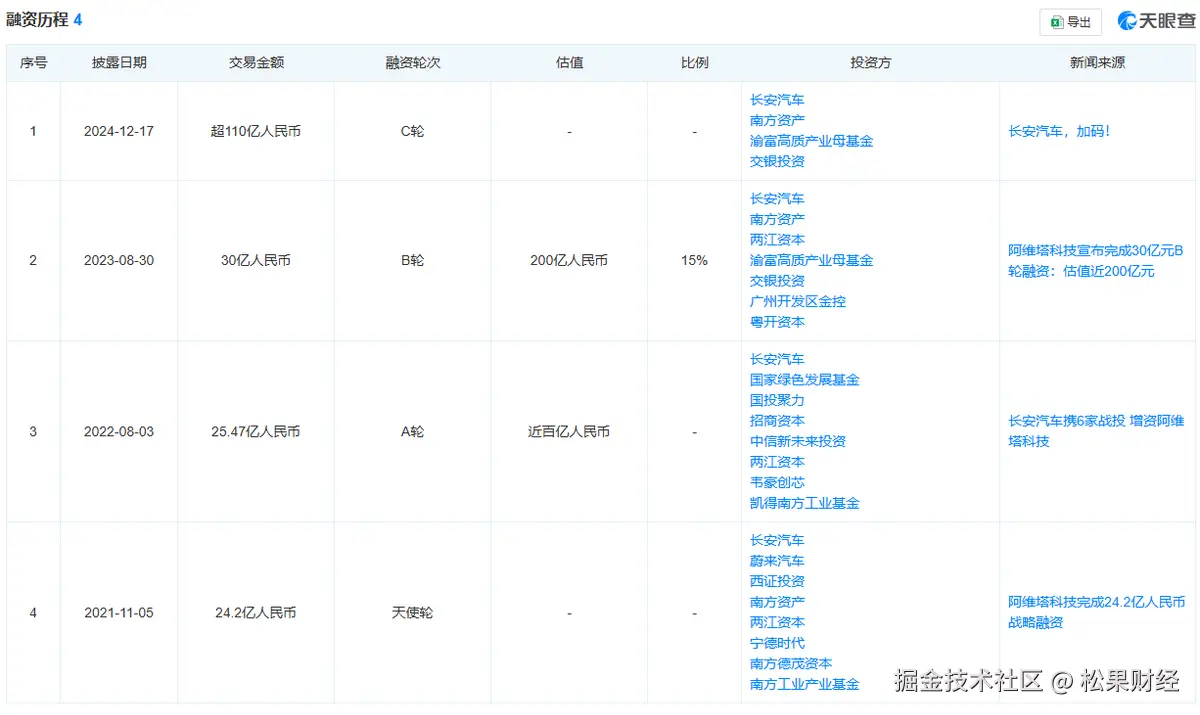Click the 序号 column header

point(33,62)
